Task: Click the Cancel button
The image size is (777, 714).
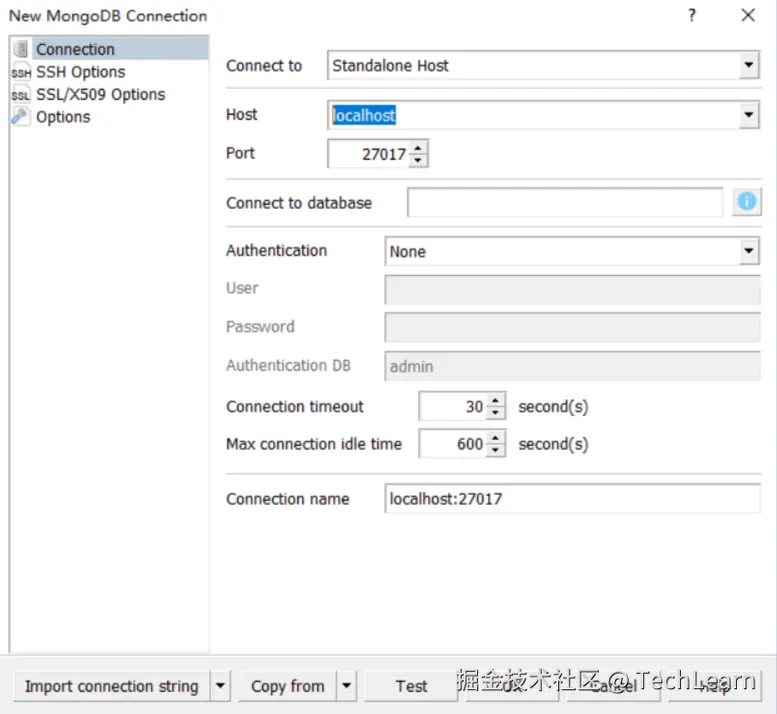Action: [x=613, y=686]
